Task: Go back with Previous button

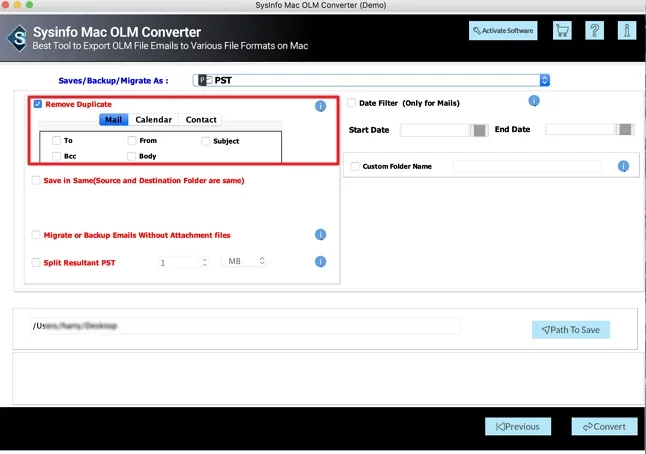Action: point(517,426)
